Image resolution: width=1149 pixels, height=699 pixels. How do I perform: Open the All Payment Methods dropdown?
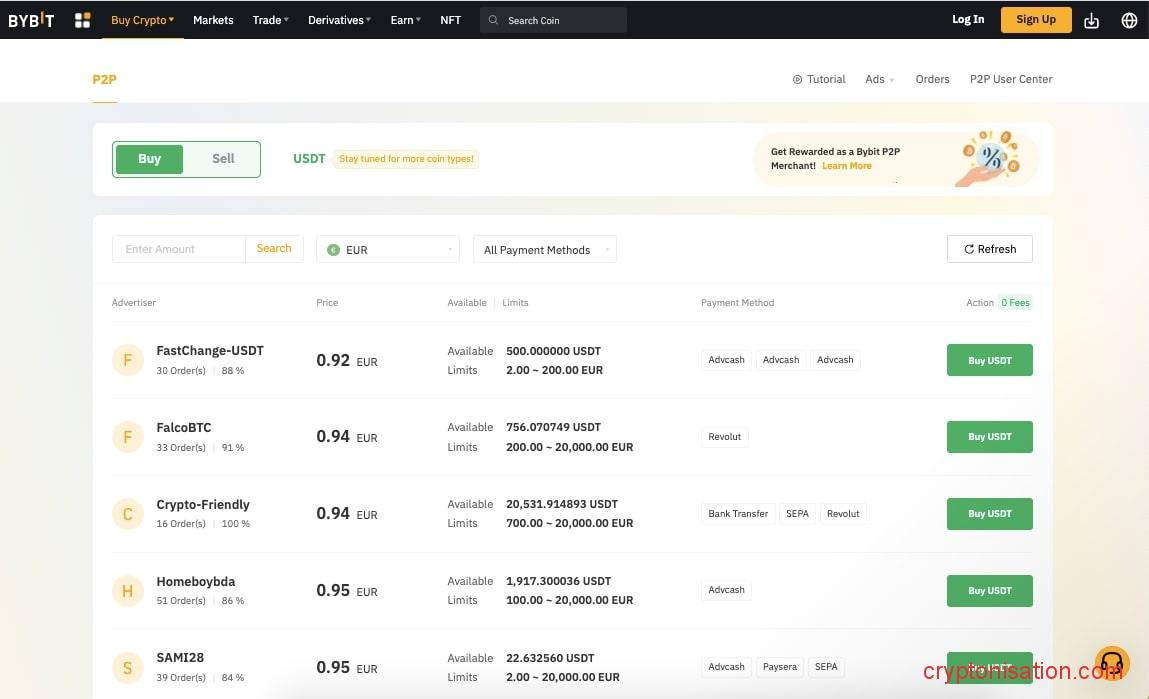[544, 249]
